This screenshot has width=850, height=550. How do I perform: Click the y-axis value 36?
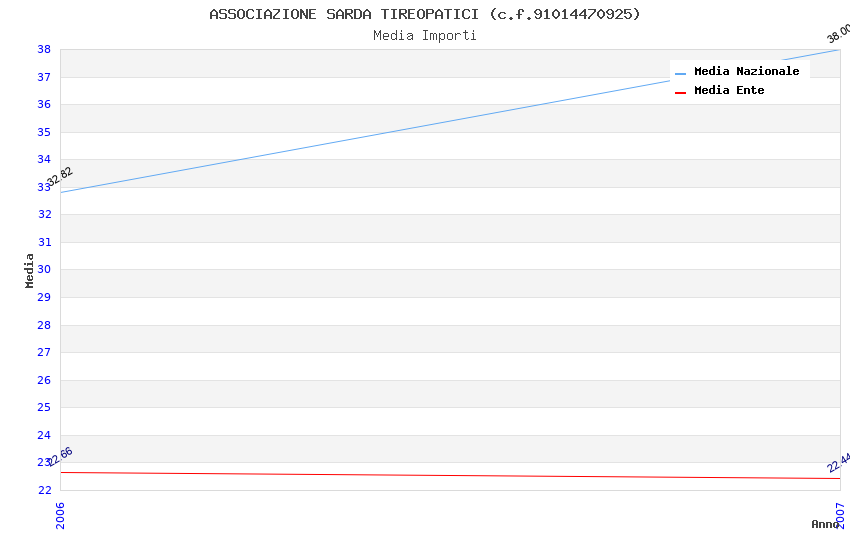[44, 104]
